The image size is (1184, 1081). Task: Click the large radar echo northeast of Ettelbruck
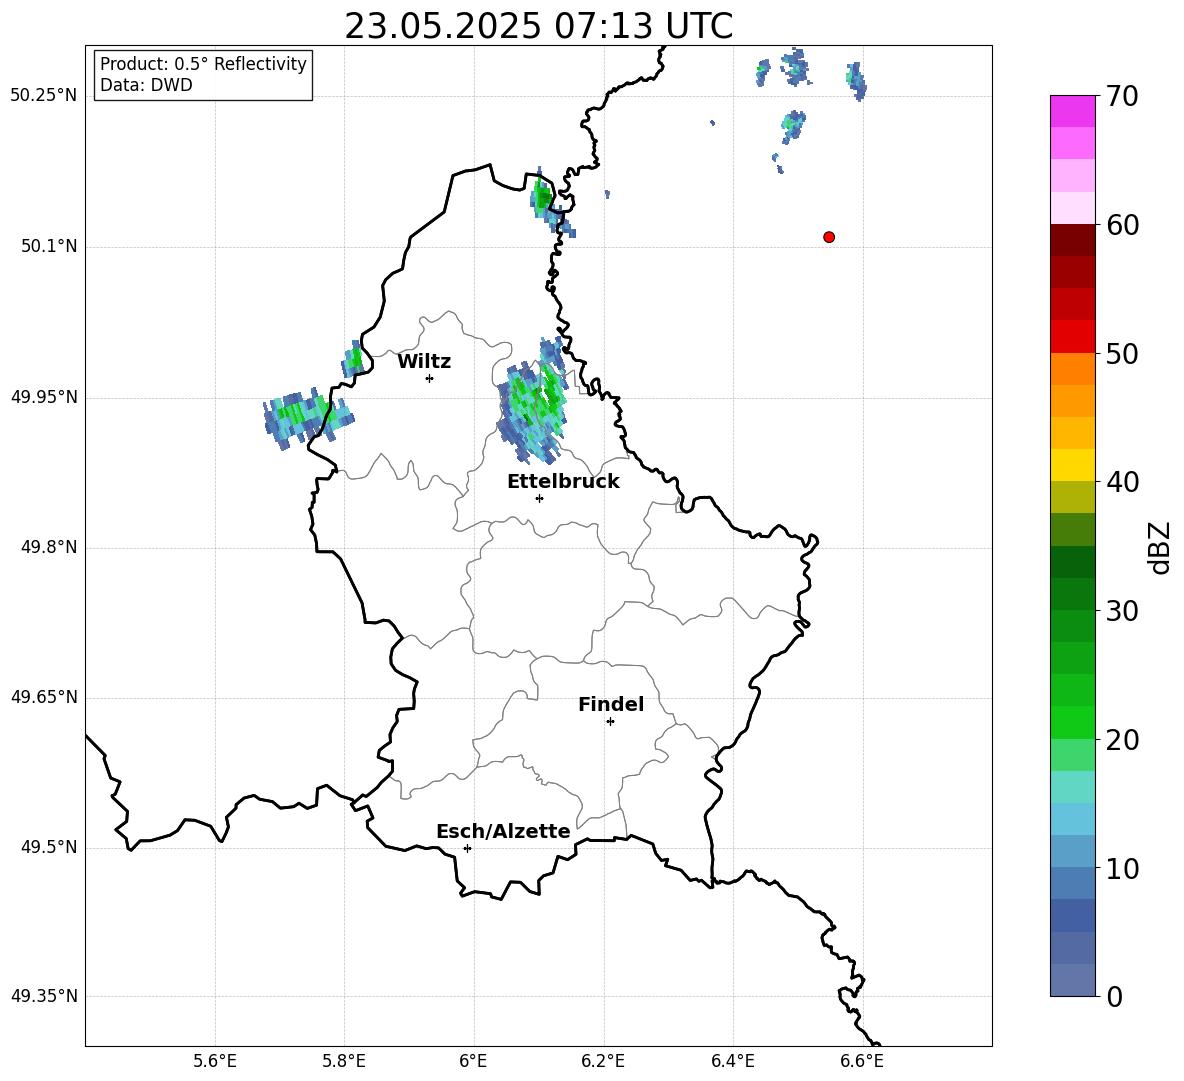tap(533, 402)
